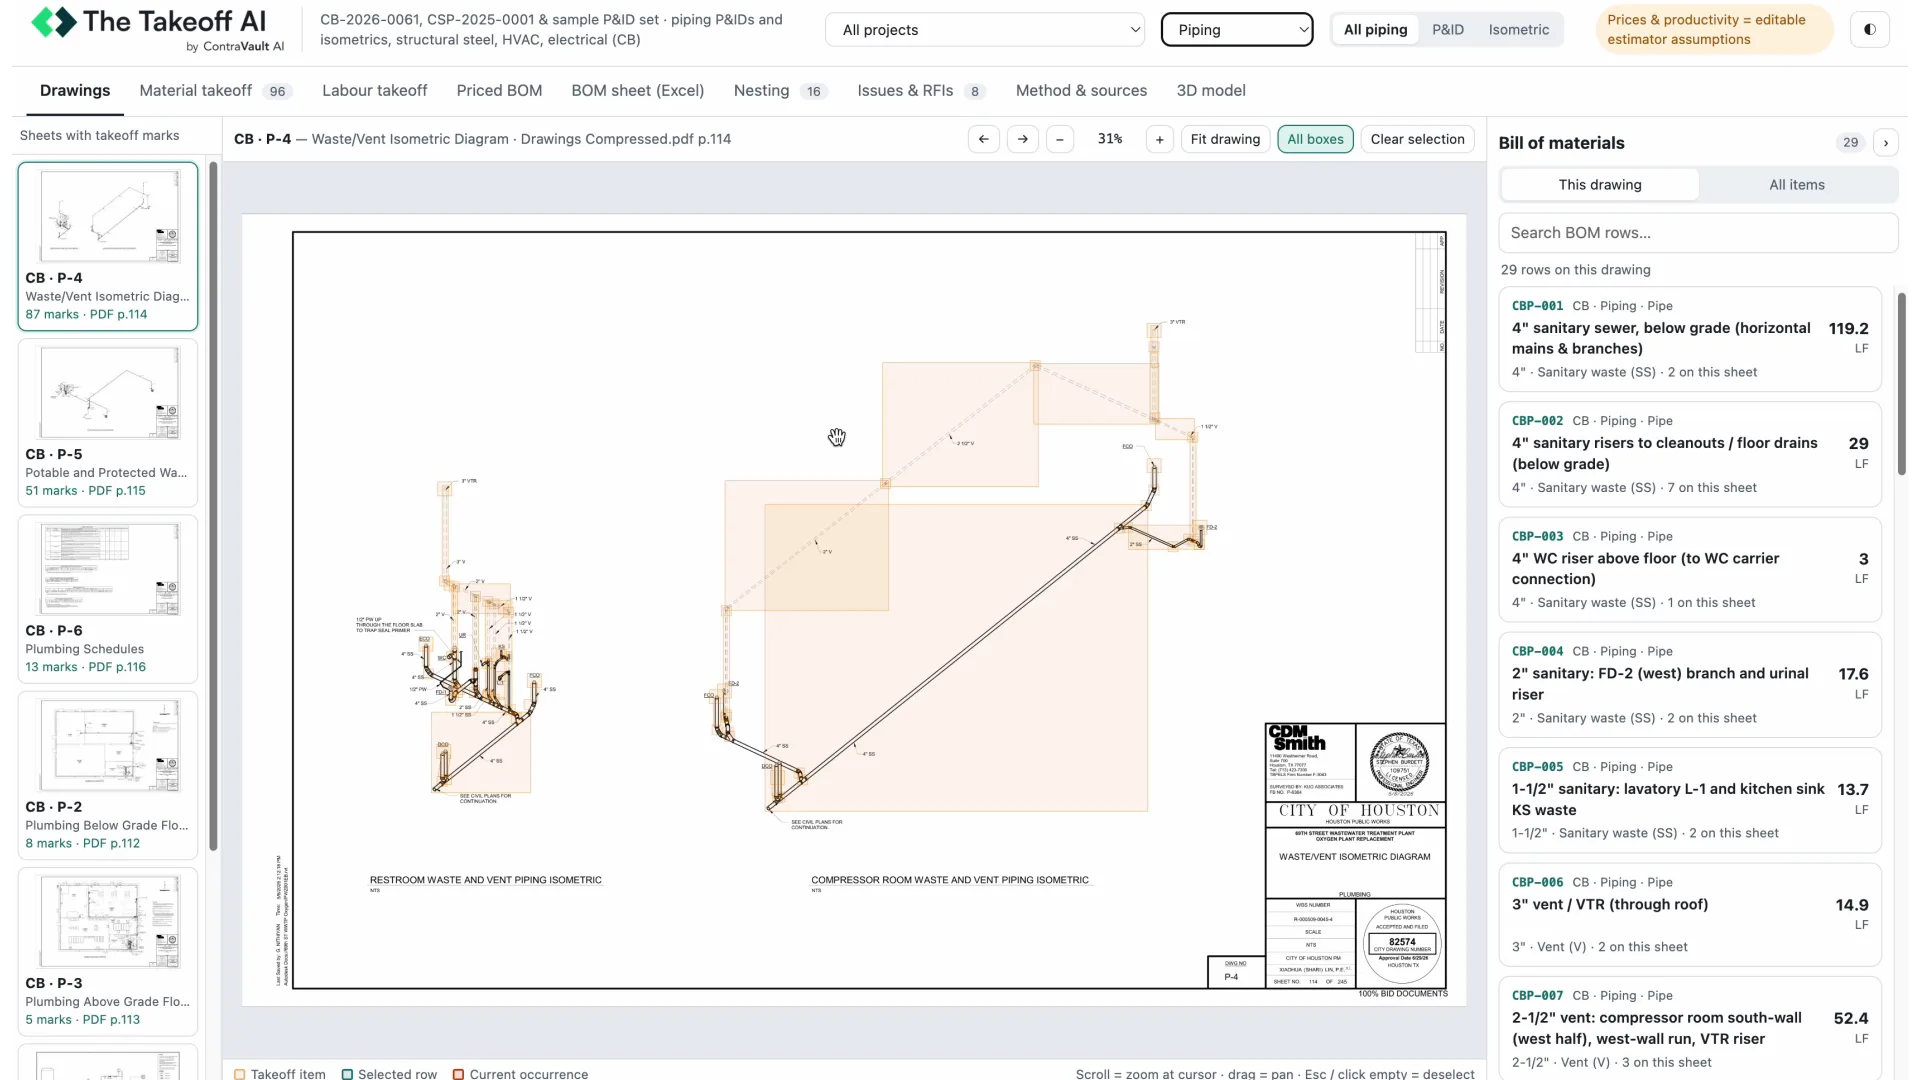Collapse Bill of materials panel chevron
The height and width of the screenshot is (1080, 1920).
[x=1886, y=143]
